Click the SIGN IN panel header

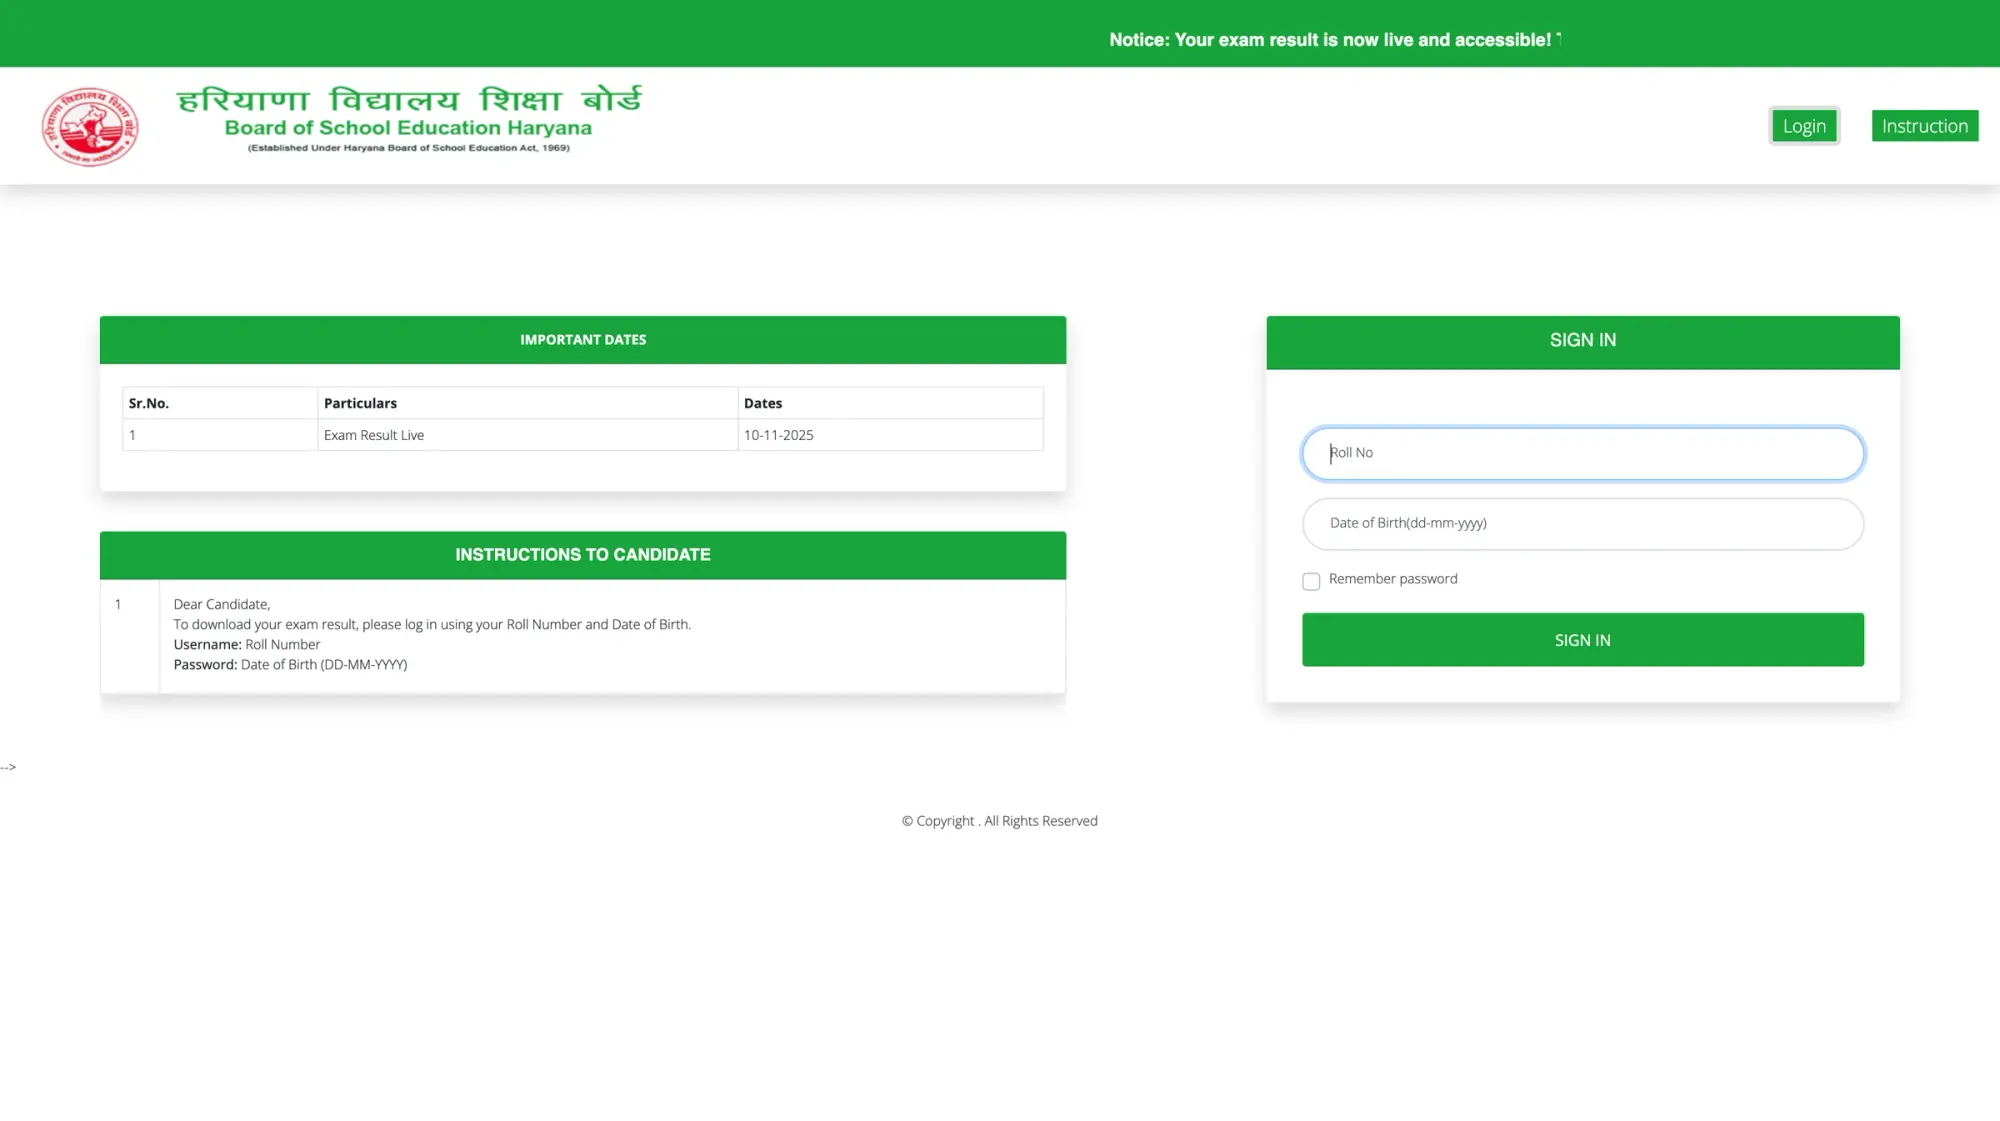click(x=1582, y=340)
